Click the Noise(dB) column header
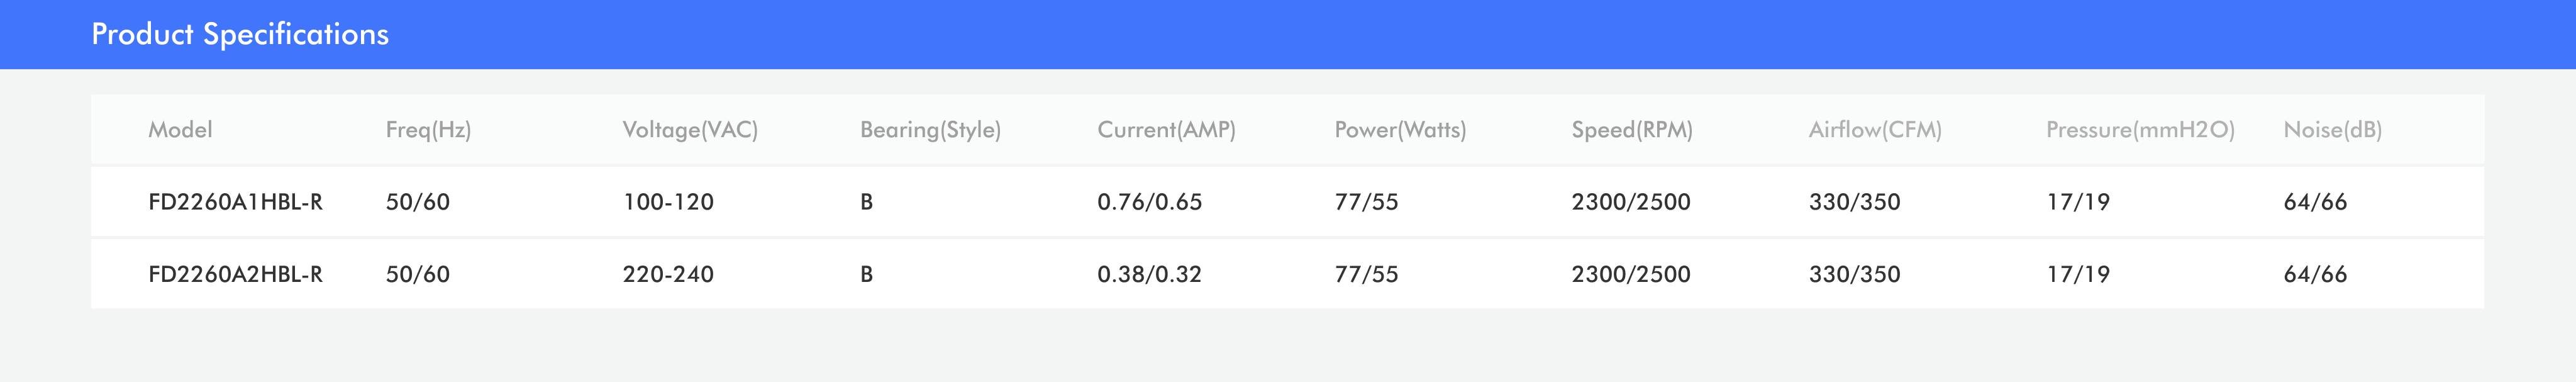This screenshot has height=382, width=2576. [2332, 130]
